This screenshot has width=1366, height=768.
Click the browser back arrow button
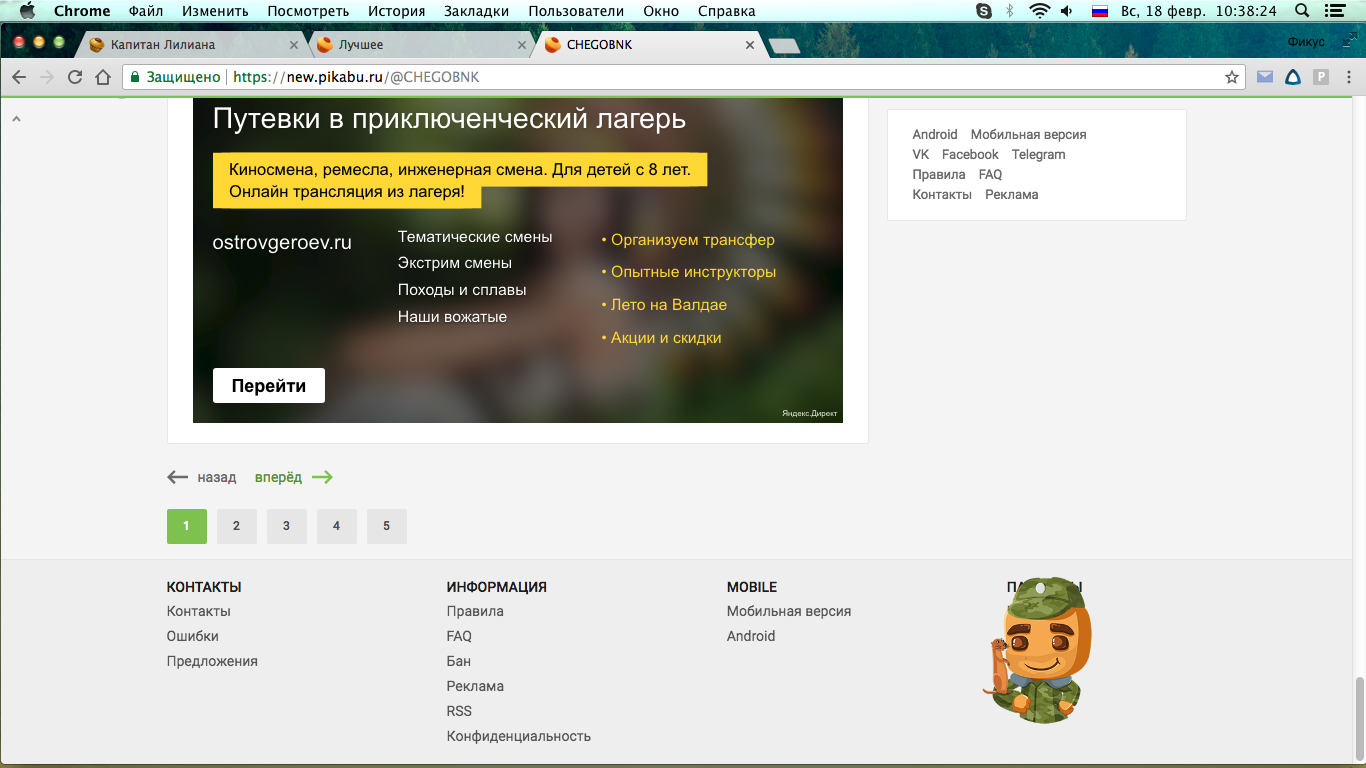point(19,77)
